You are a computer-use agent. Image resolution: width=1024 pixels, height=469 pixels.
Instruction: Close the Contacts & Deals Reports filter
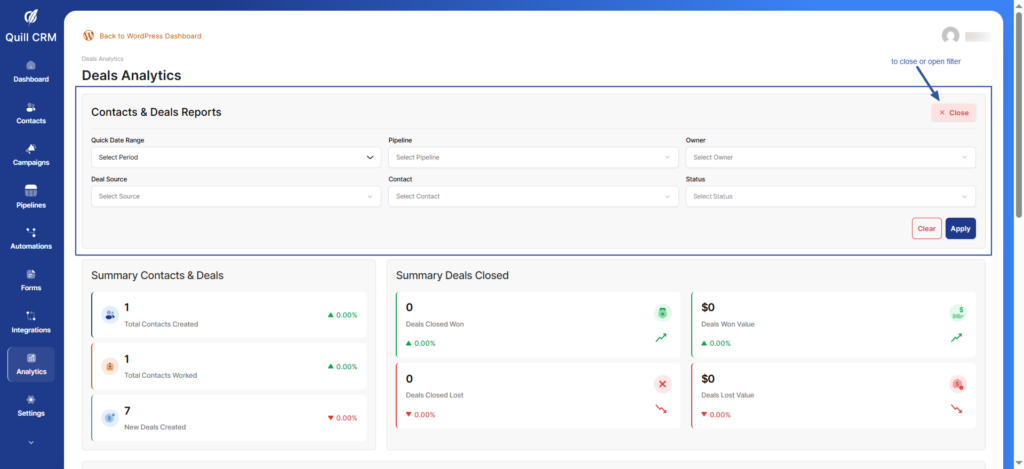pyautogui.click(x=953, y=113)
